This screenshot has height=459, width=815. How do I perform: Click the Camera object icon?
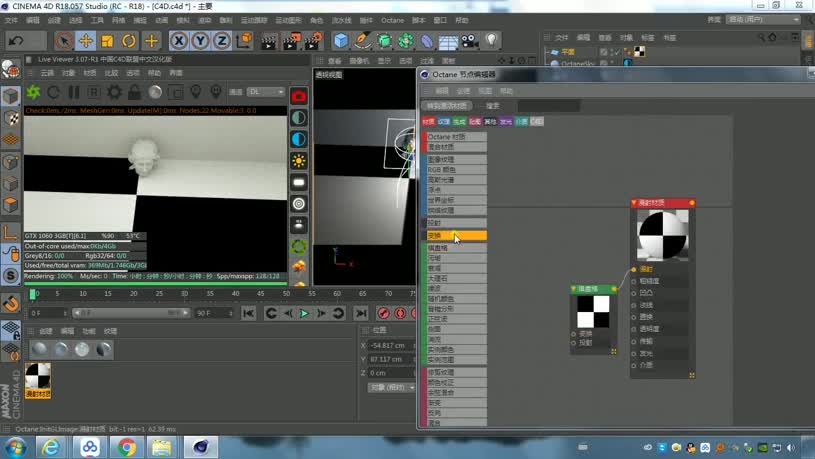tap(470, 41)
